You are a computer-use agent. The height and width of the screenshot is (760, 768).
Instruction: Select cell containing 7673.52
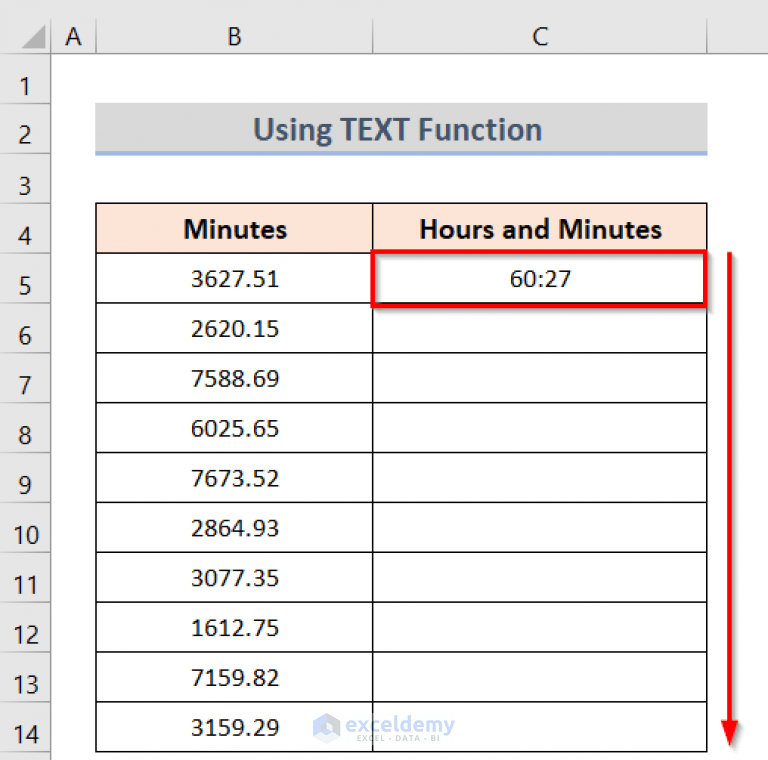click(234, 478)
